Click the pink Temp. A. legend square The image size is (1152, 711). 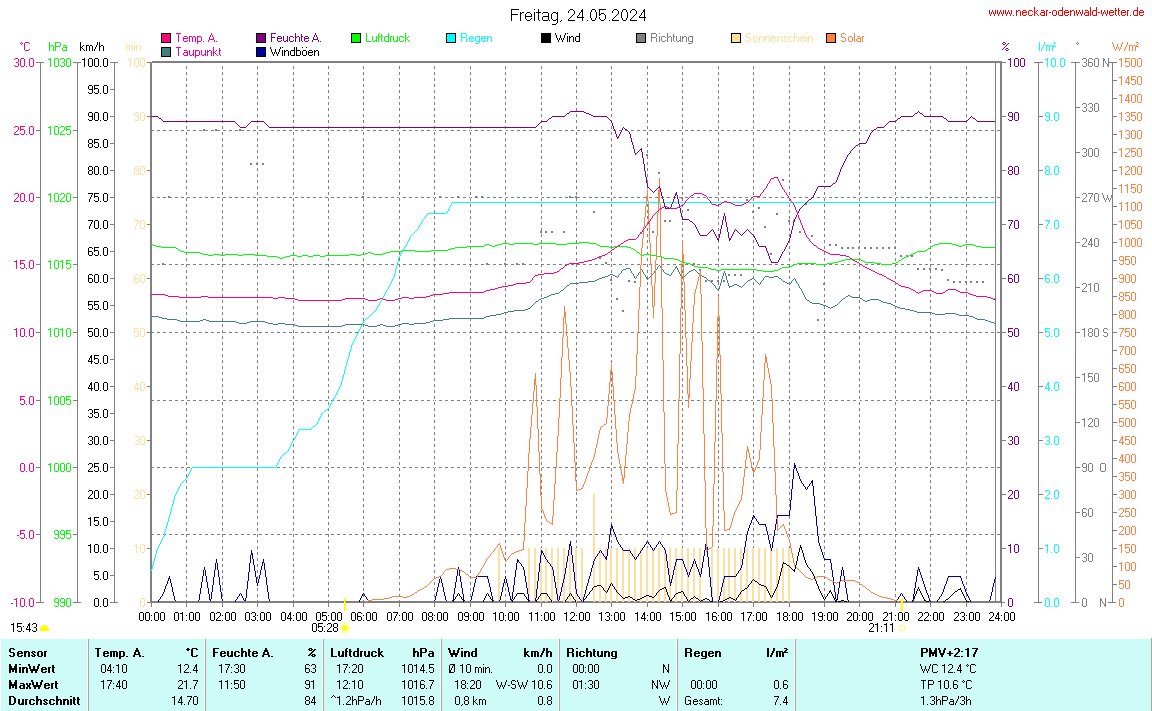pyautogui.click(x=166, y=39)
